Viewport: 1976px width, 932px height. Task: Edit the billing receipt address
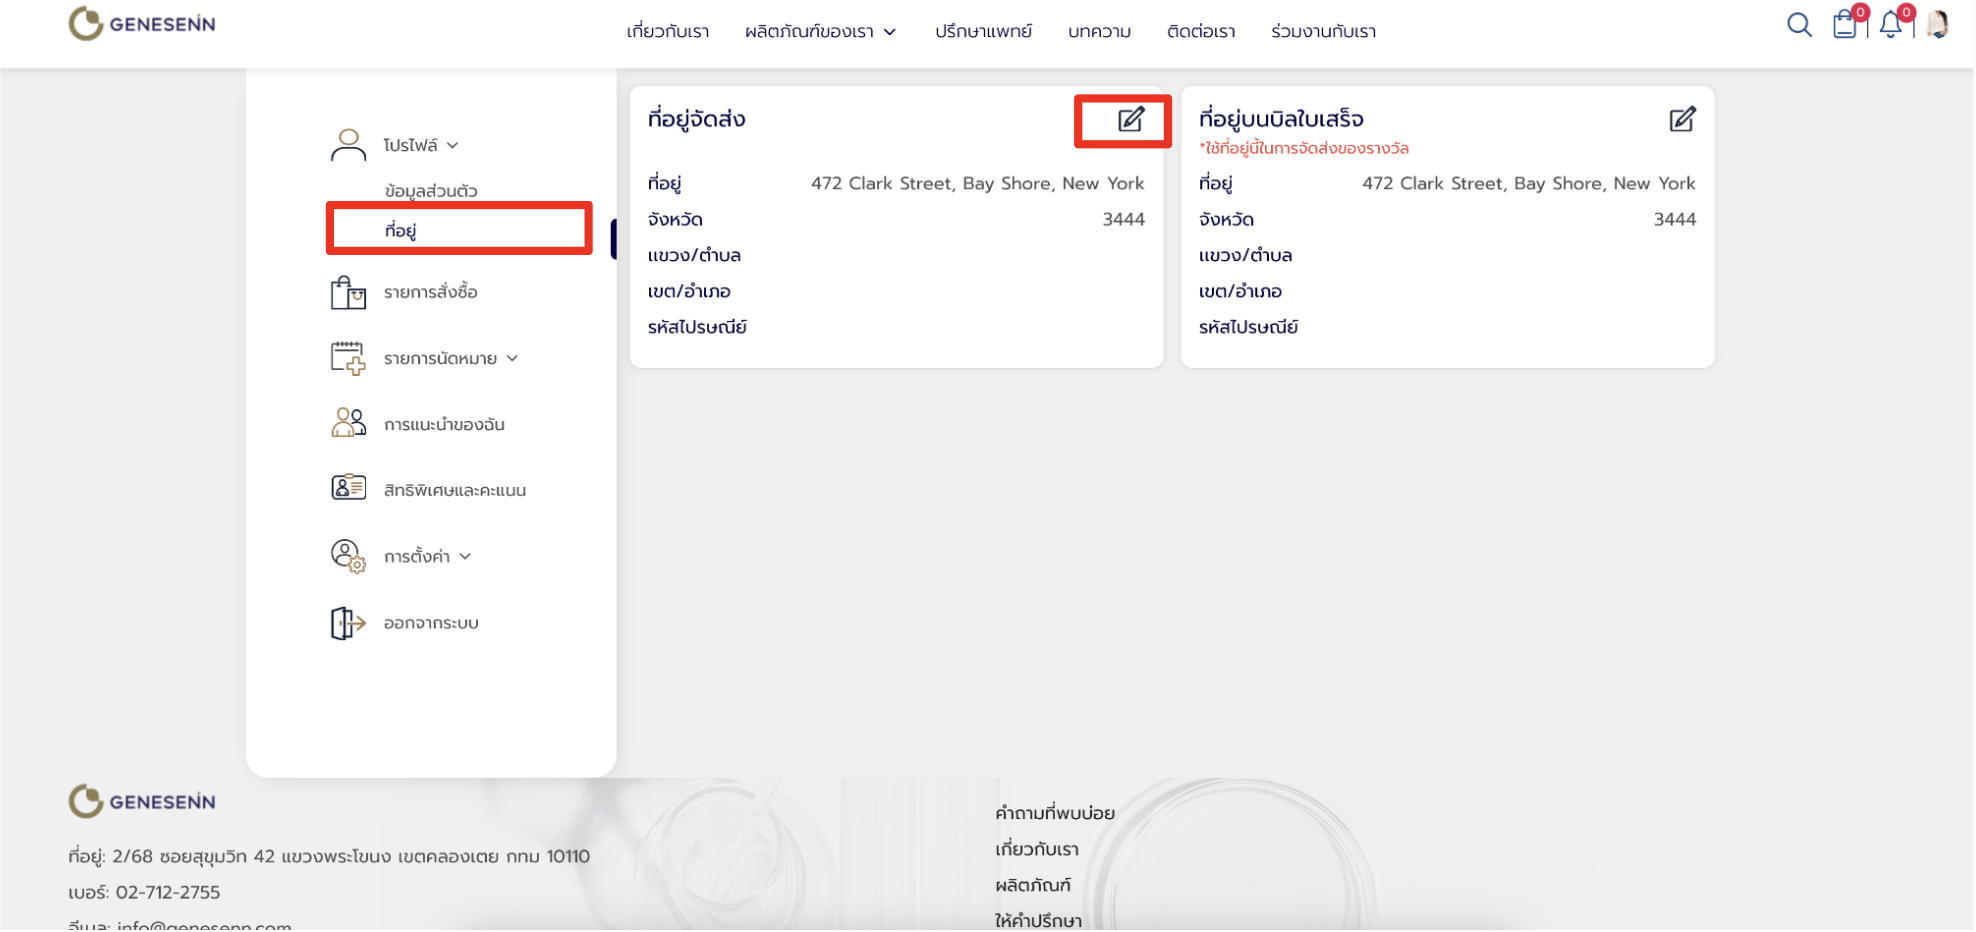pos(1682,120)
